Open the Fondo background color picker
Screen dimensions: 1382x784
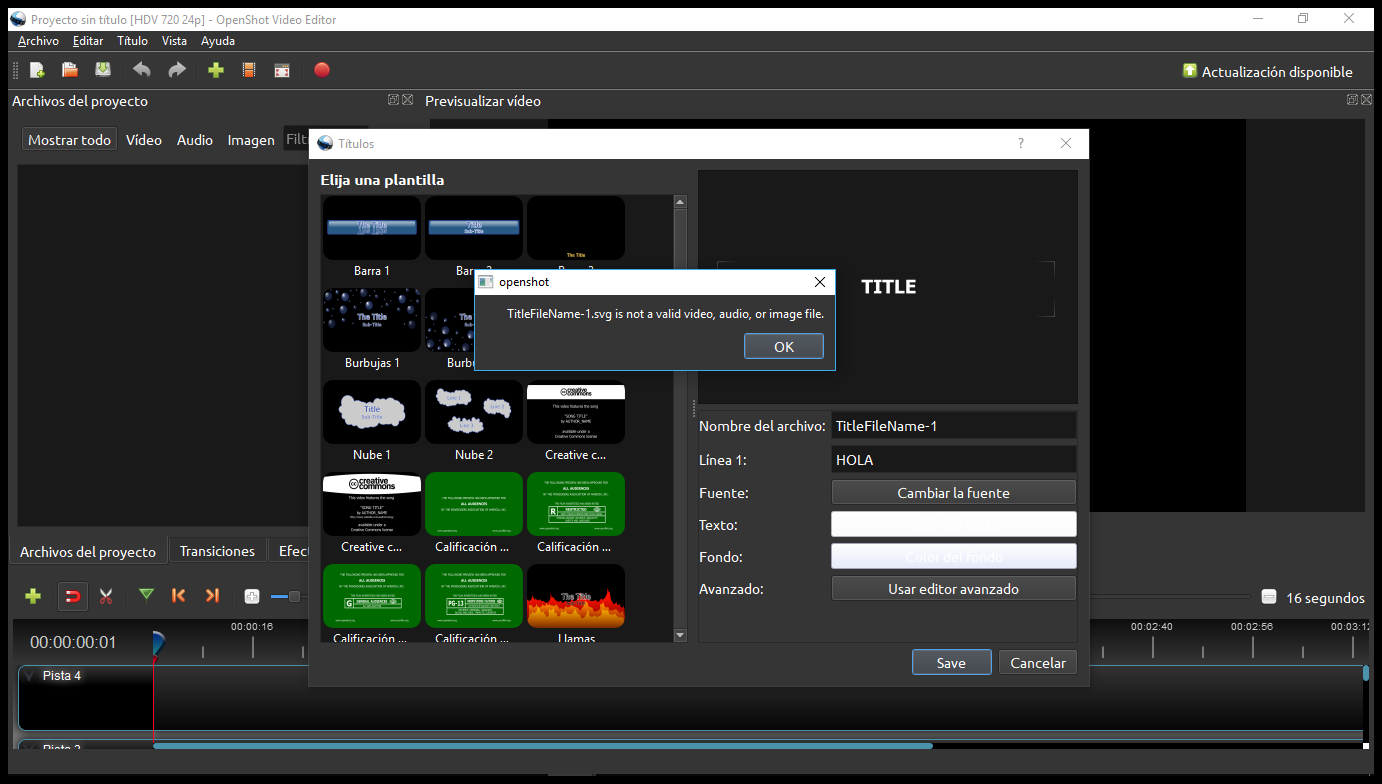pyautogui.click(x=954, y=556)
